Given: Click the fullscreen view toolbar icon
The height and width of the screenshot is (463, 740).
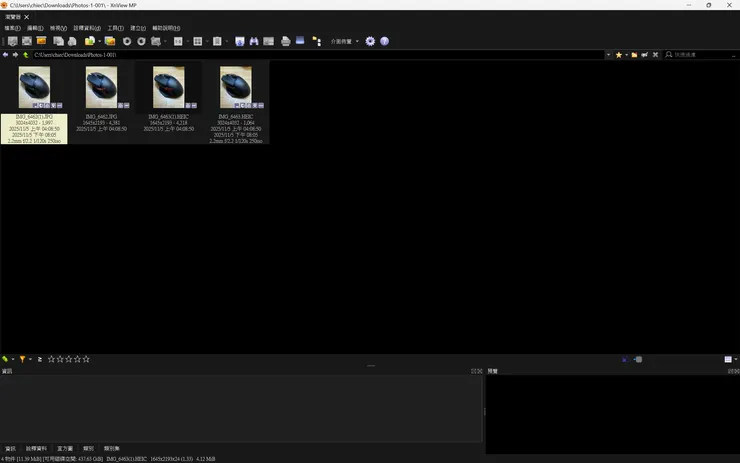Looking at the screenshot, I should [x=27, y=42].
